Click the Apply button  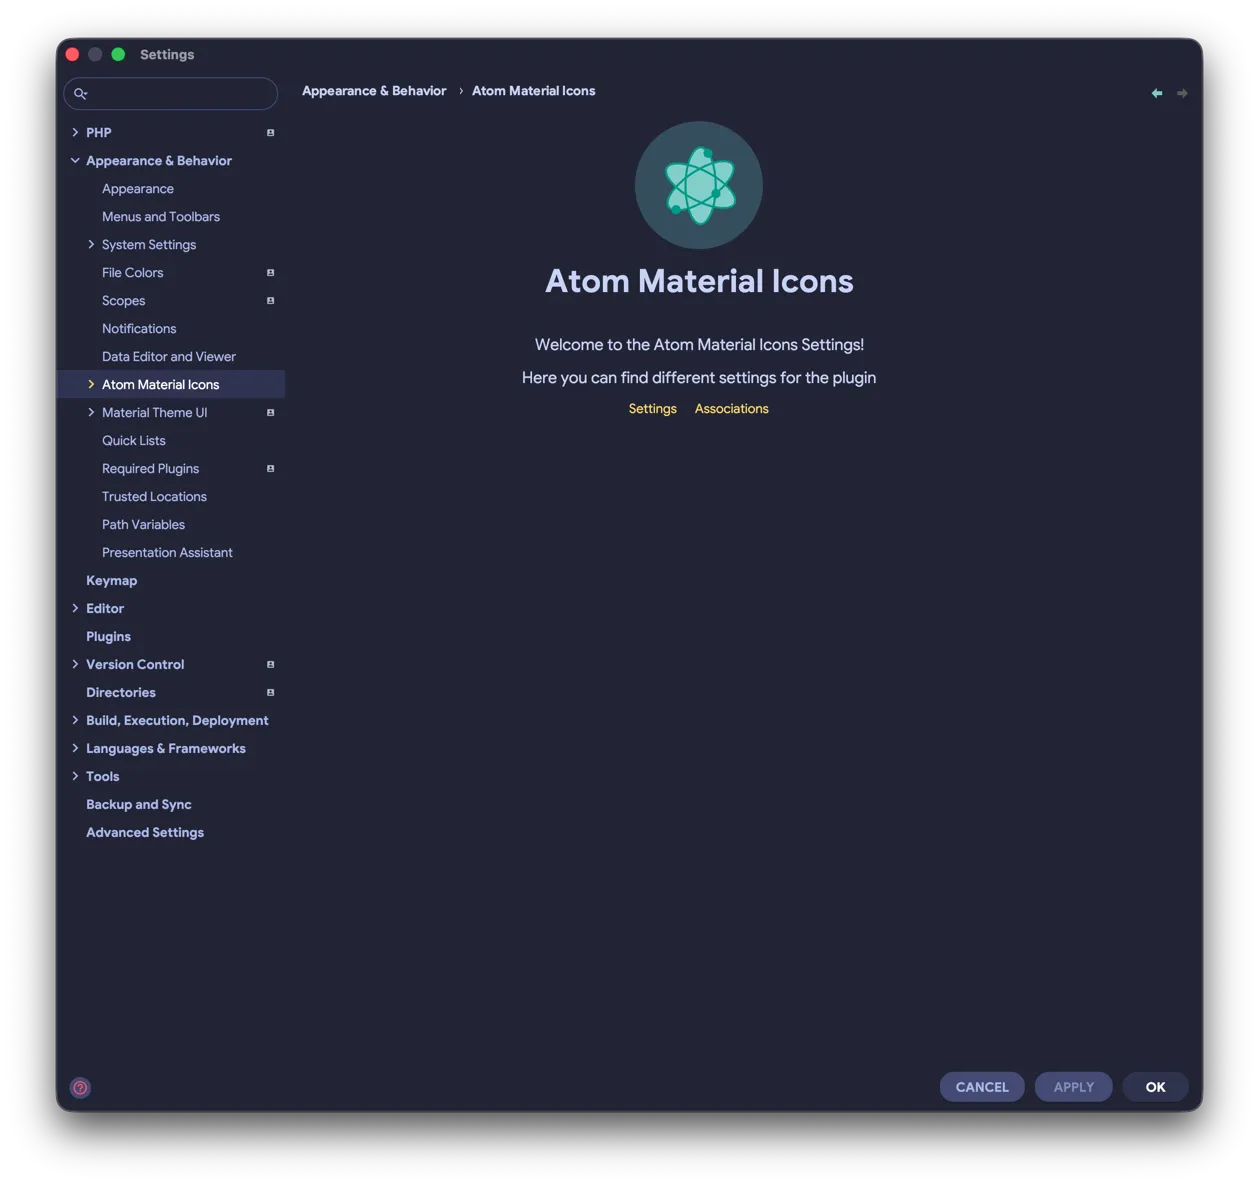[x=1074, y=1087]
